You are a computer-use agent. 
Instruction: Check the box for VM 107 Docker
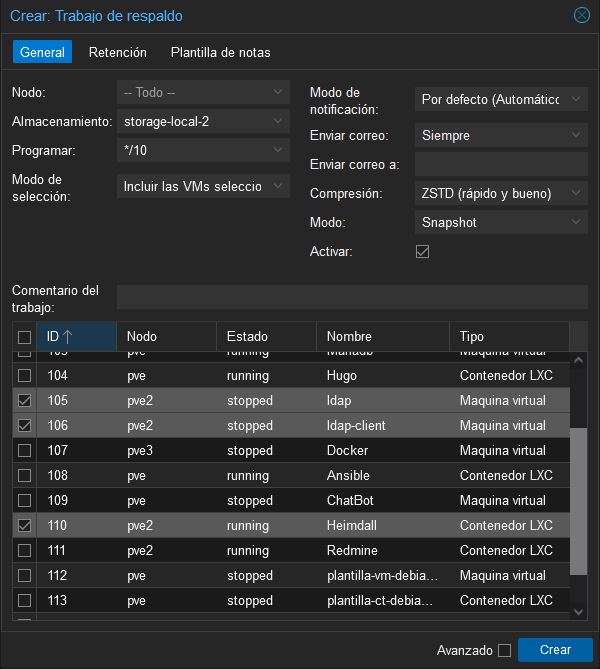pos(24,451)
